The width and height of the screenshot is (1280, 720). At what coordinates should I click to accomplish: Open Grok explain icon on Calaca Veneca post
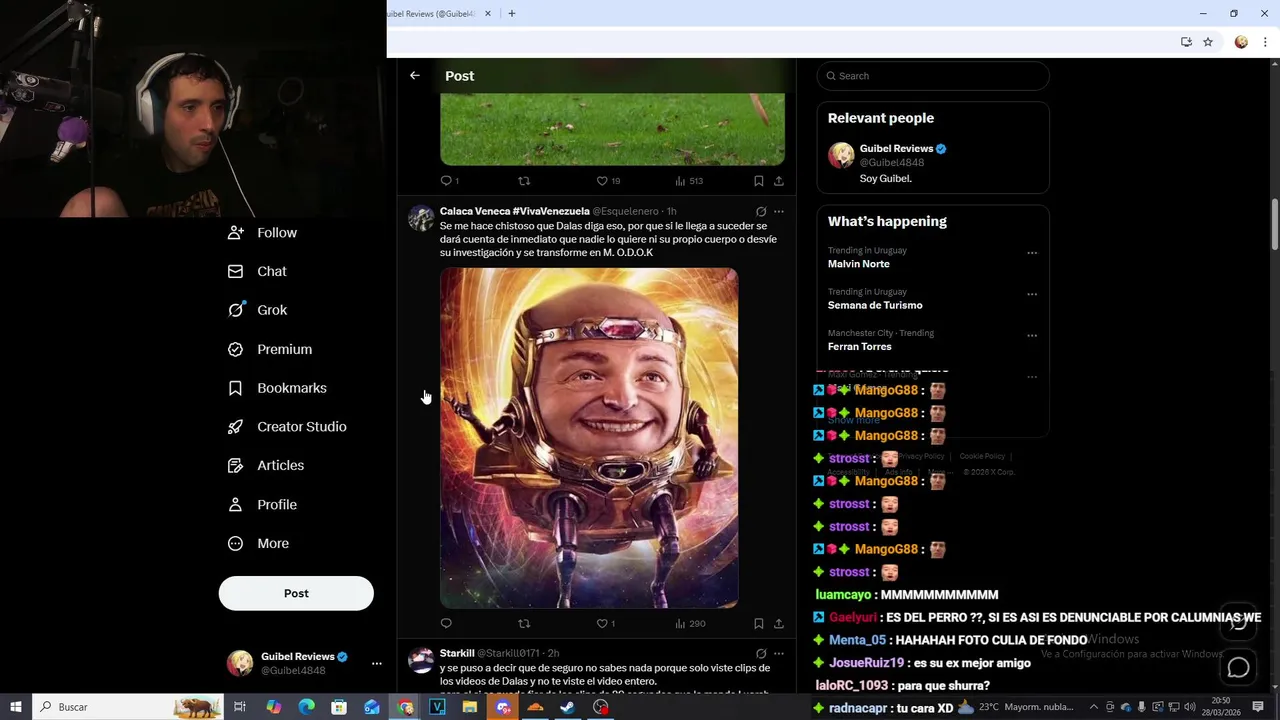(761, 212)
